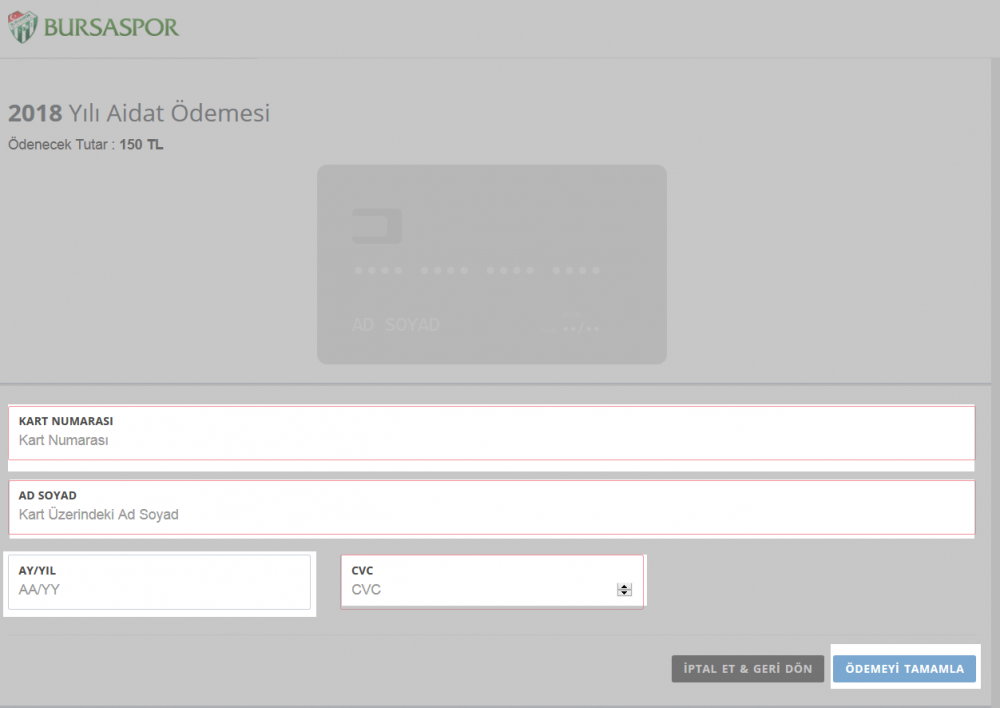This screenshot has height=708, width=1000.
Task: Click inside the CVC input box
Action: pos(480,590)
